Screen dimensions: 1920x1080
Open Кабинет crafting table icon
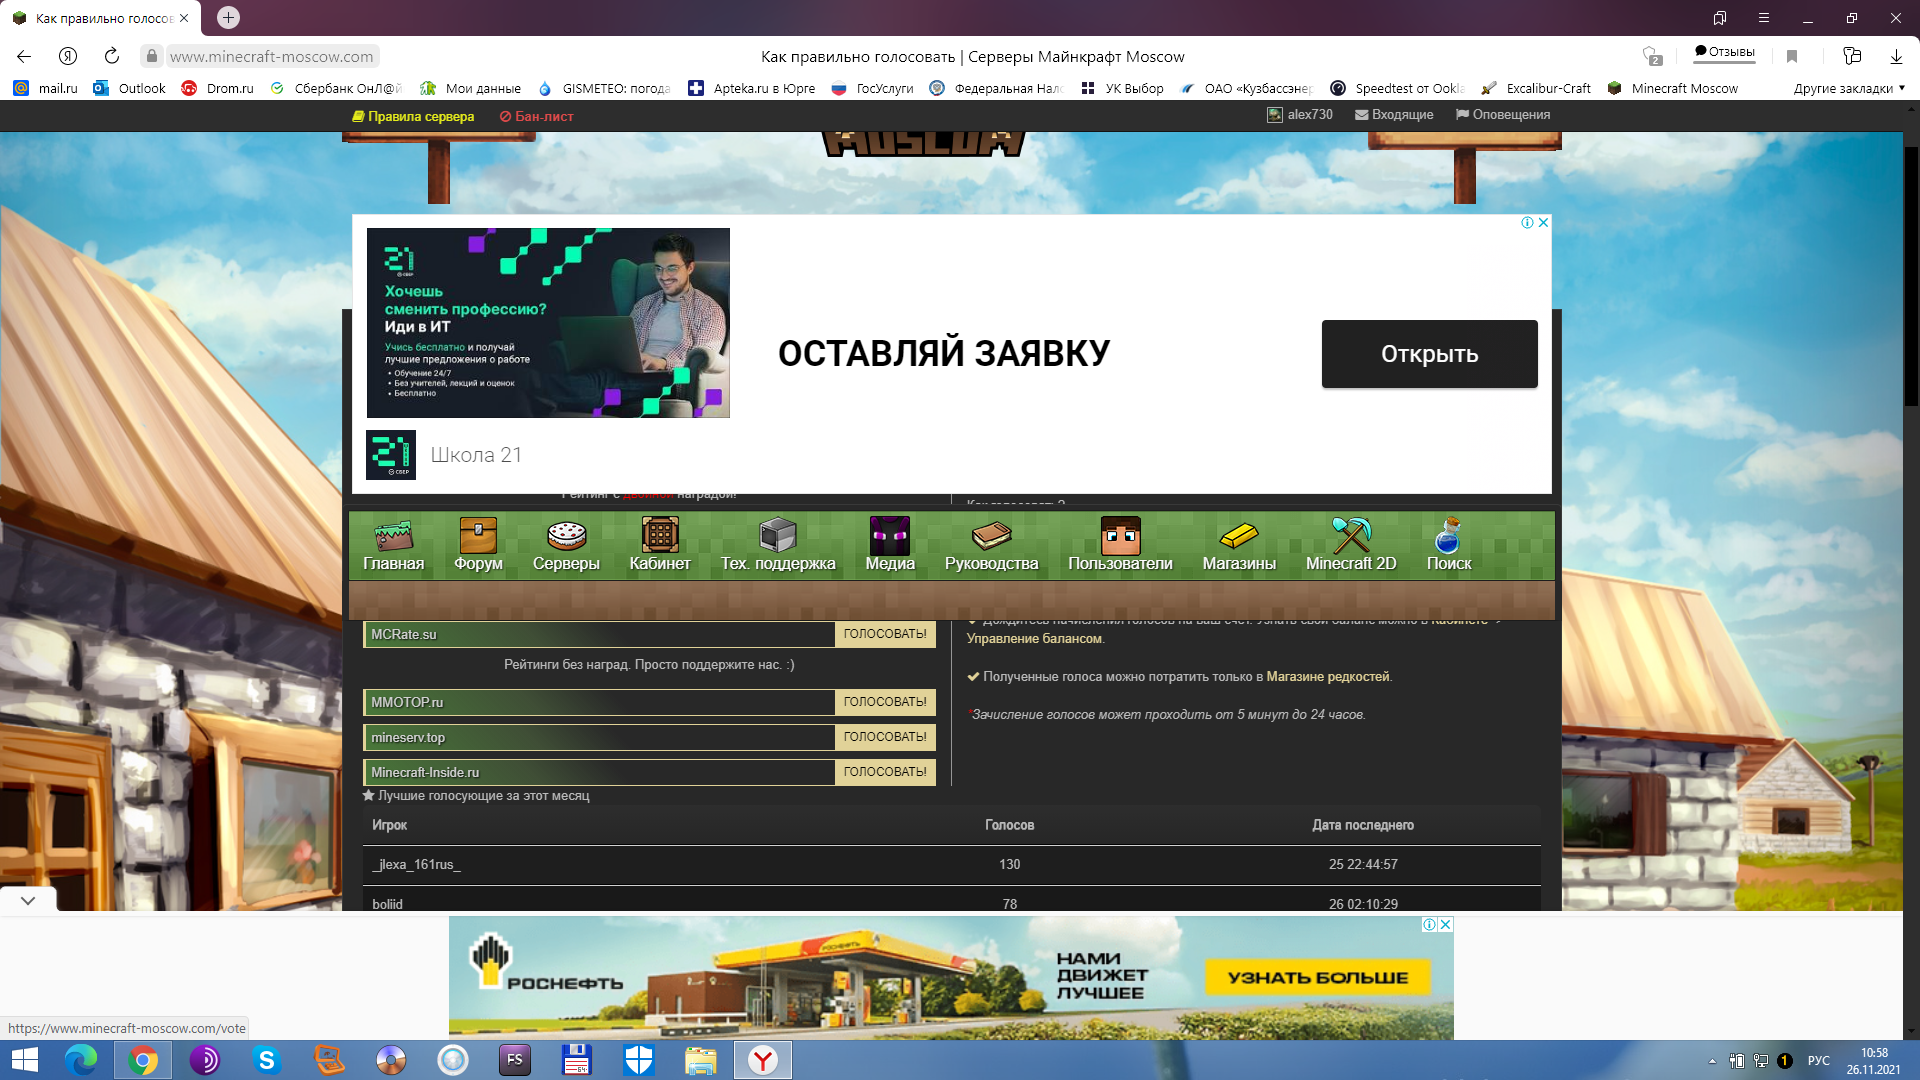click(659, 536)
